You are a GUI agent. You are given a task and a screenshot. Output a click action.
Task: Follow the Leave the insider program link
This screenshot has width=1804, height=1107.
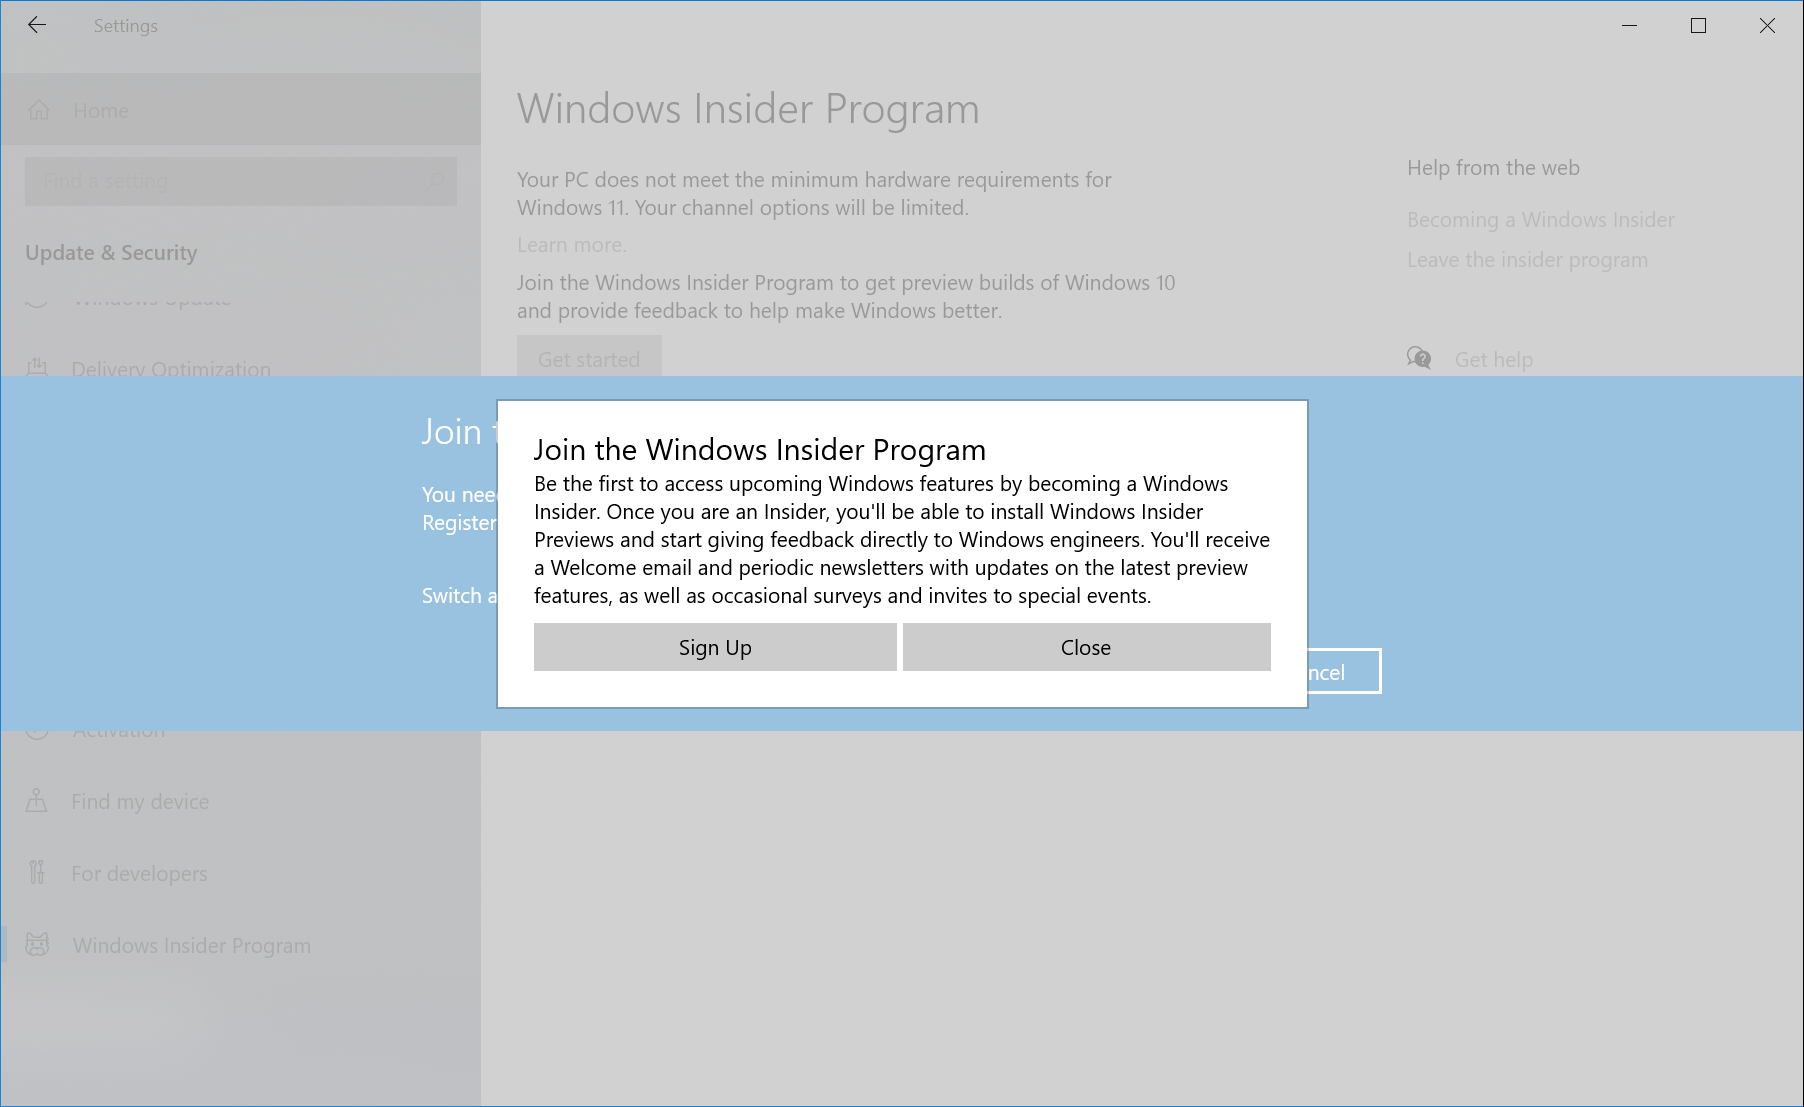[x=1527, y=260]
